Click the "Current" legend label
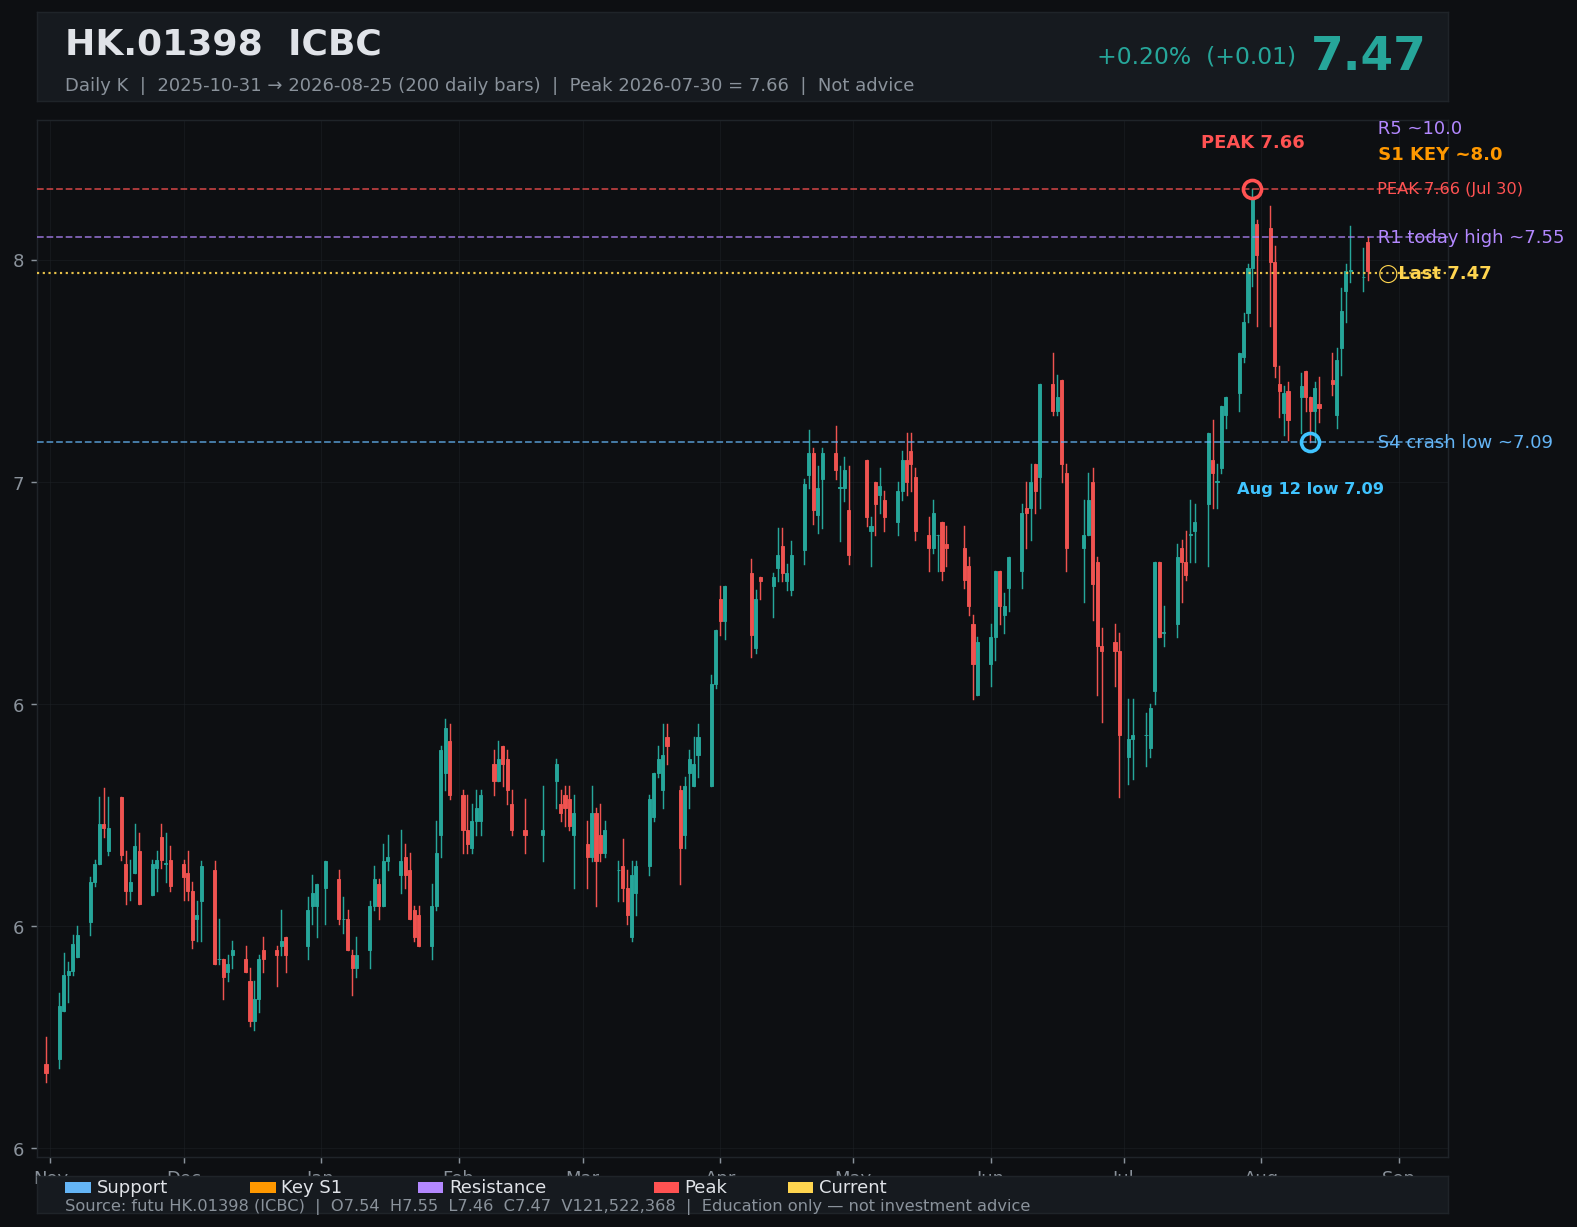Image resolution: width=1577 pixels, height=1227 pixels. pos(852,1187)
